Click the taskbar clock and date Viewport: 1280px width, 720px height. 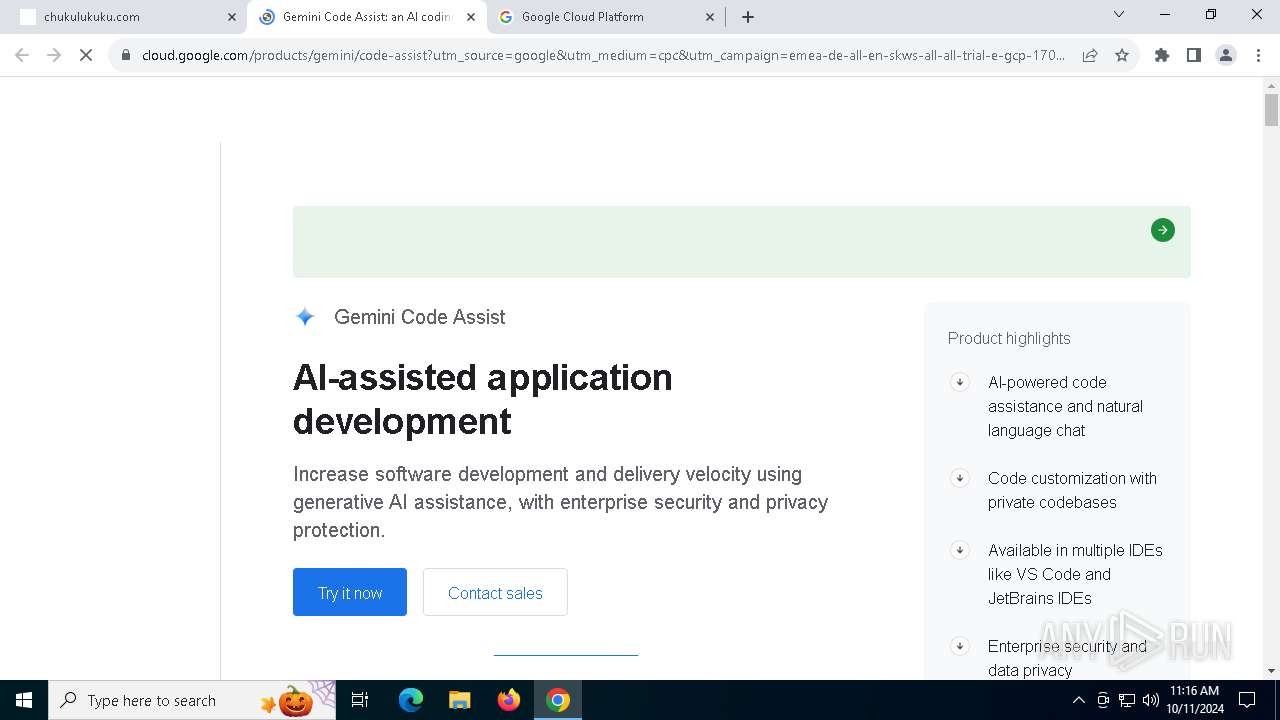pyautogui.click(x=1195, y=700)
